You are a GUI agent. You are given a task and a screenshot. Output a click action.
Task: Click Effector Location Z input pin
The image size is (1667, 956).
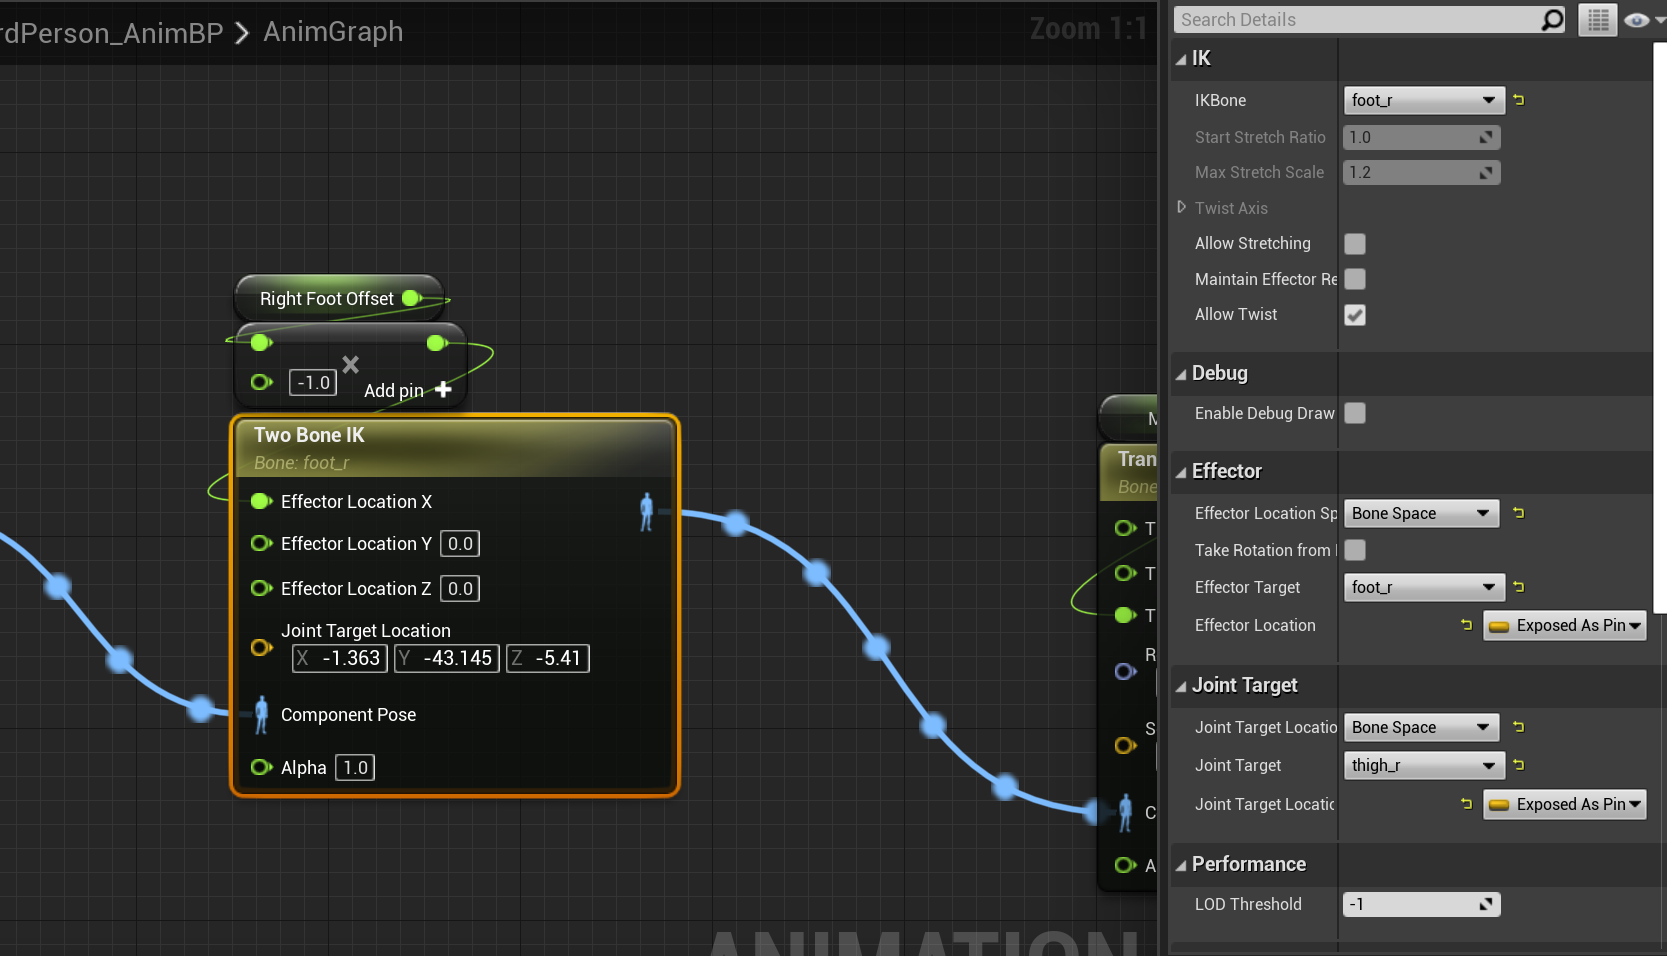[x=261, y=588]
